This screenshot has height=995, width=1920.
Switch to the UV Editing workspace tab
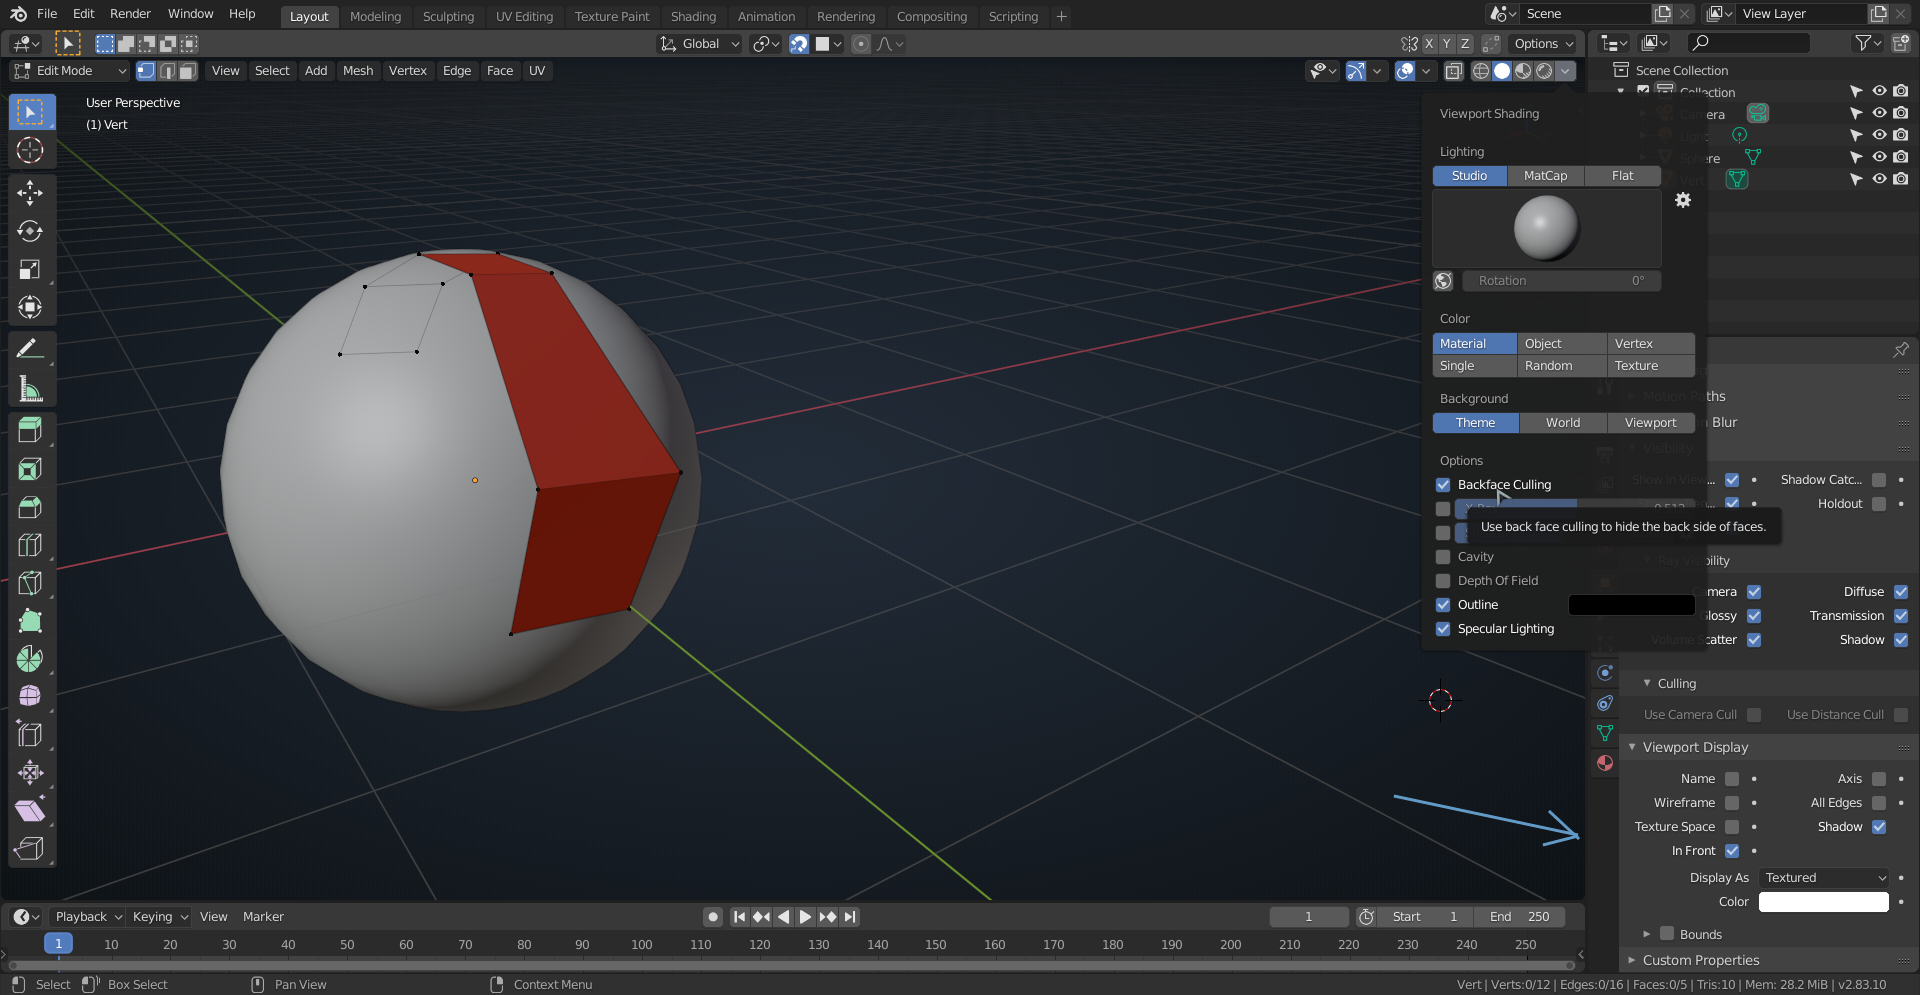pos(524,17)
